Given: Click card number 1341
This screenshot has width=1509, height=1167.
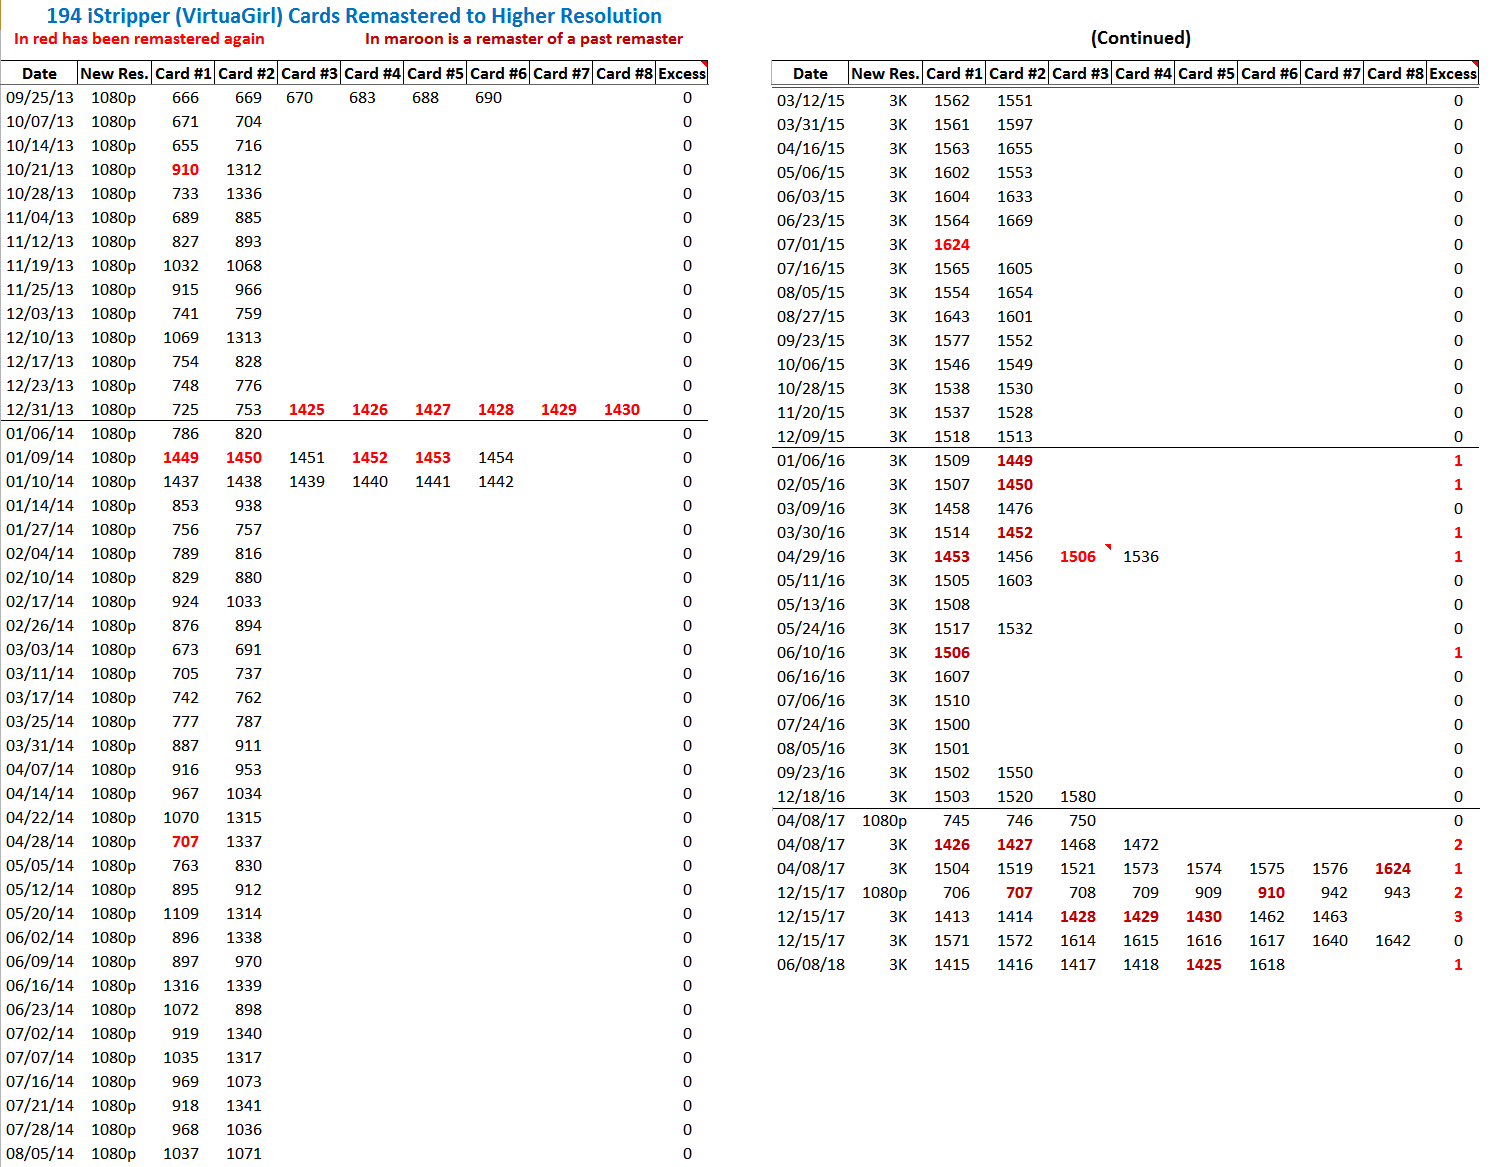Looking at the screenshot, I should pos(244,1106).
